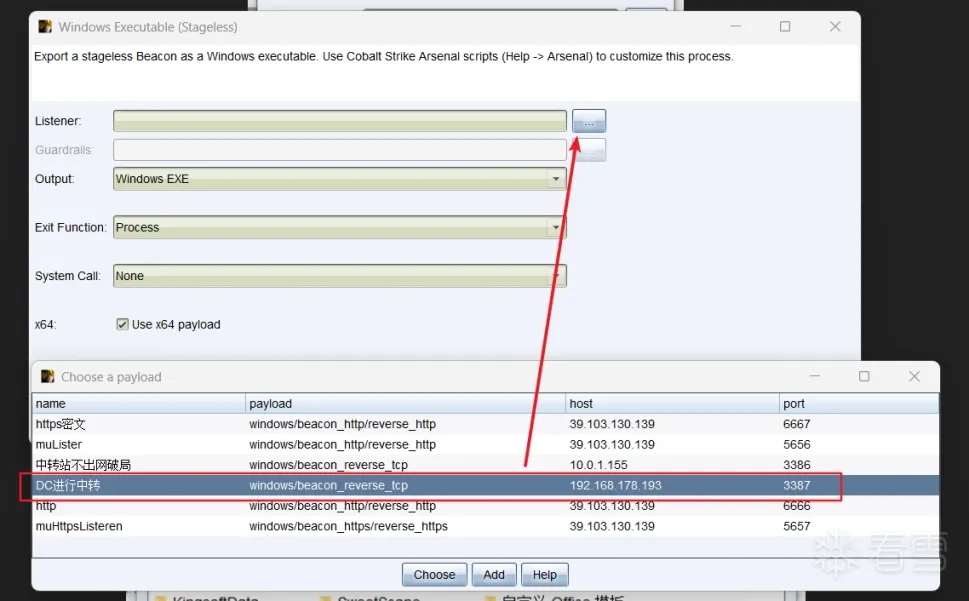Sort listeners by the port column header
This screenshot has width=969, height=601.
click(x=858, y=403)
